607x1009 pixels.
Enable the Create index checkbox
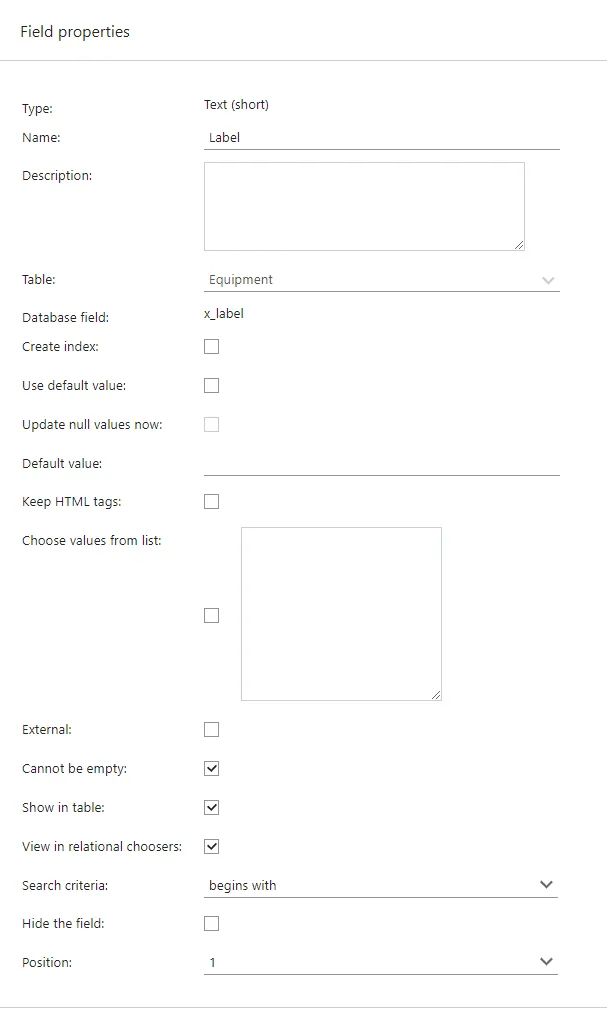[x=211, y=347]
